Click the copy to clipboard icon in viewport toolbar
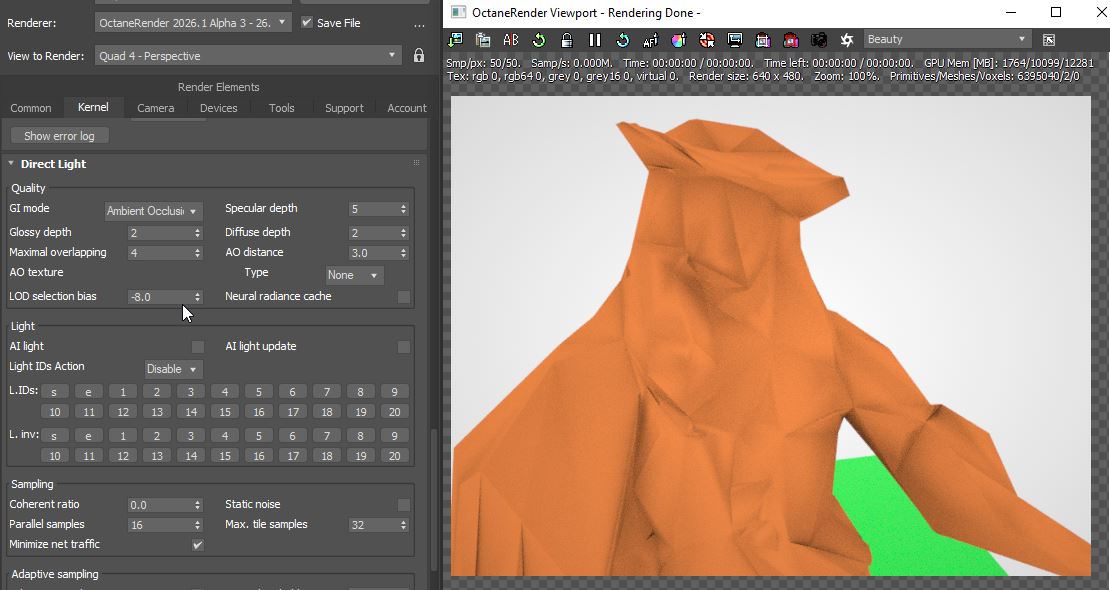 point(484,40)
